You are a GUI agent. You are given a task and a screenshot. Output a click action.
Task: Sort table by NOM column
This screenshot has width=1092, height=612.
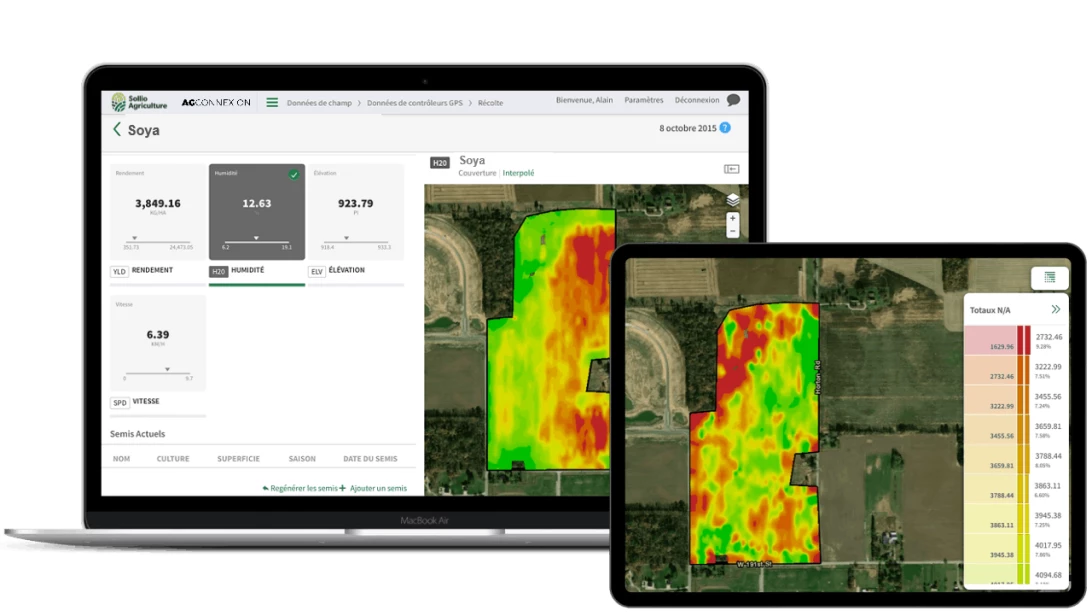(121, 459)
